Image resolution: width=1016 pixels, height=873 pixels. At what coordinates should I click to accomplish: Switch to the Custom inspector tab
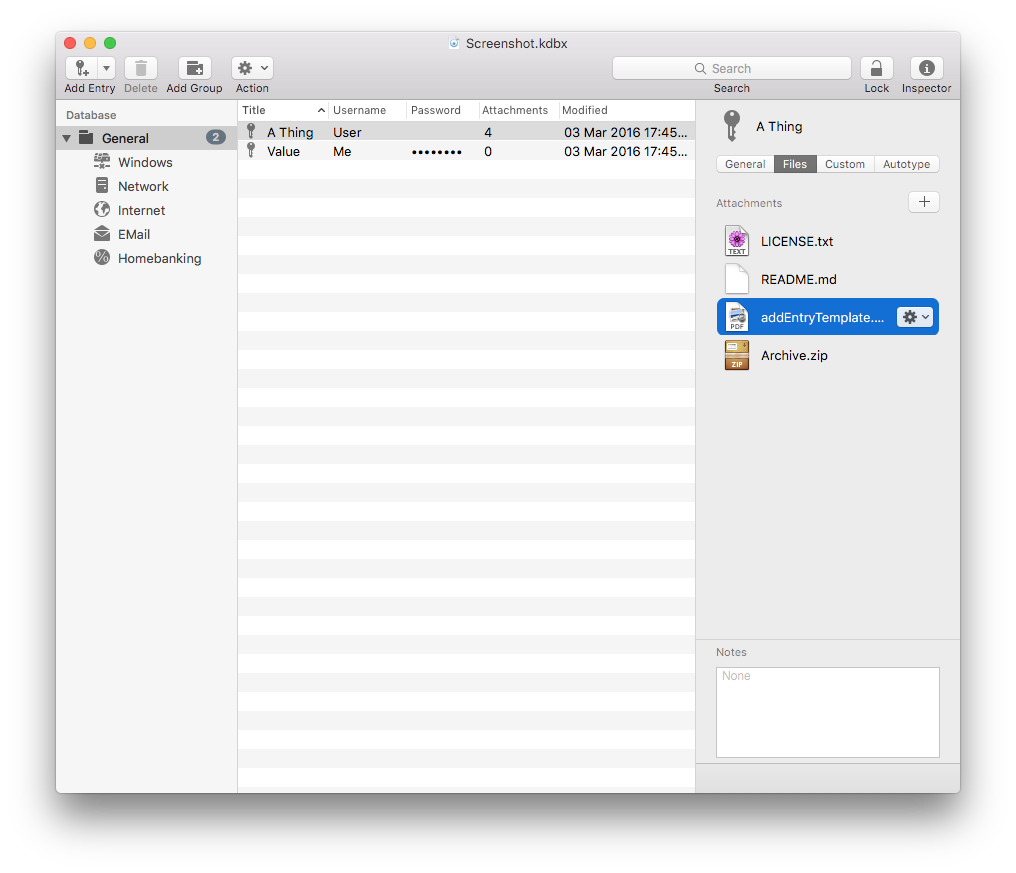coord(844,164)
